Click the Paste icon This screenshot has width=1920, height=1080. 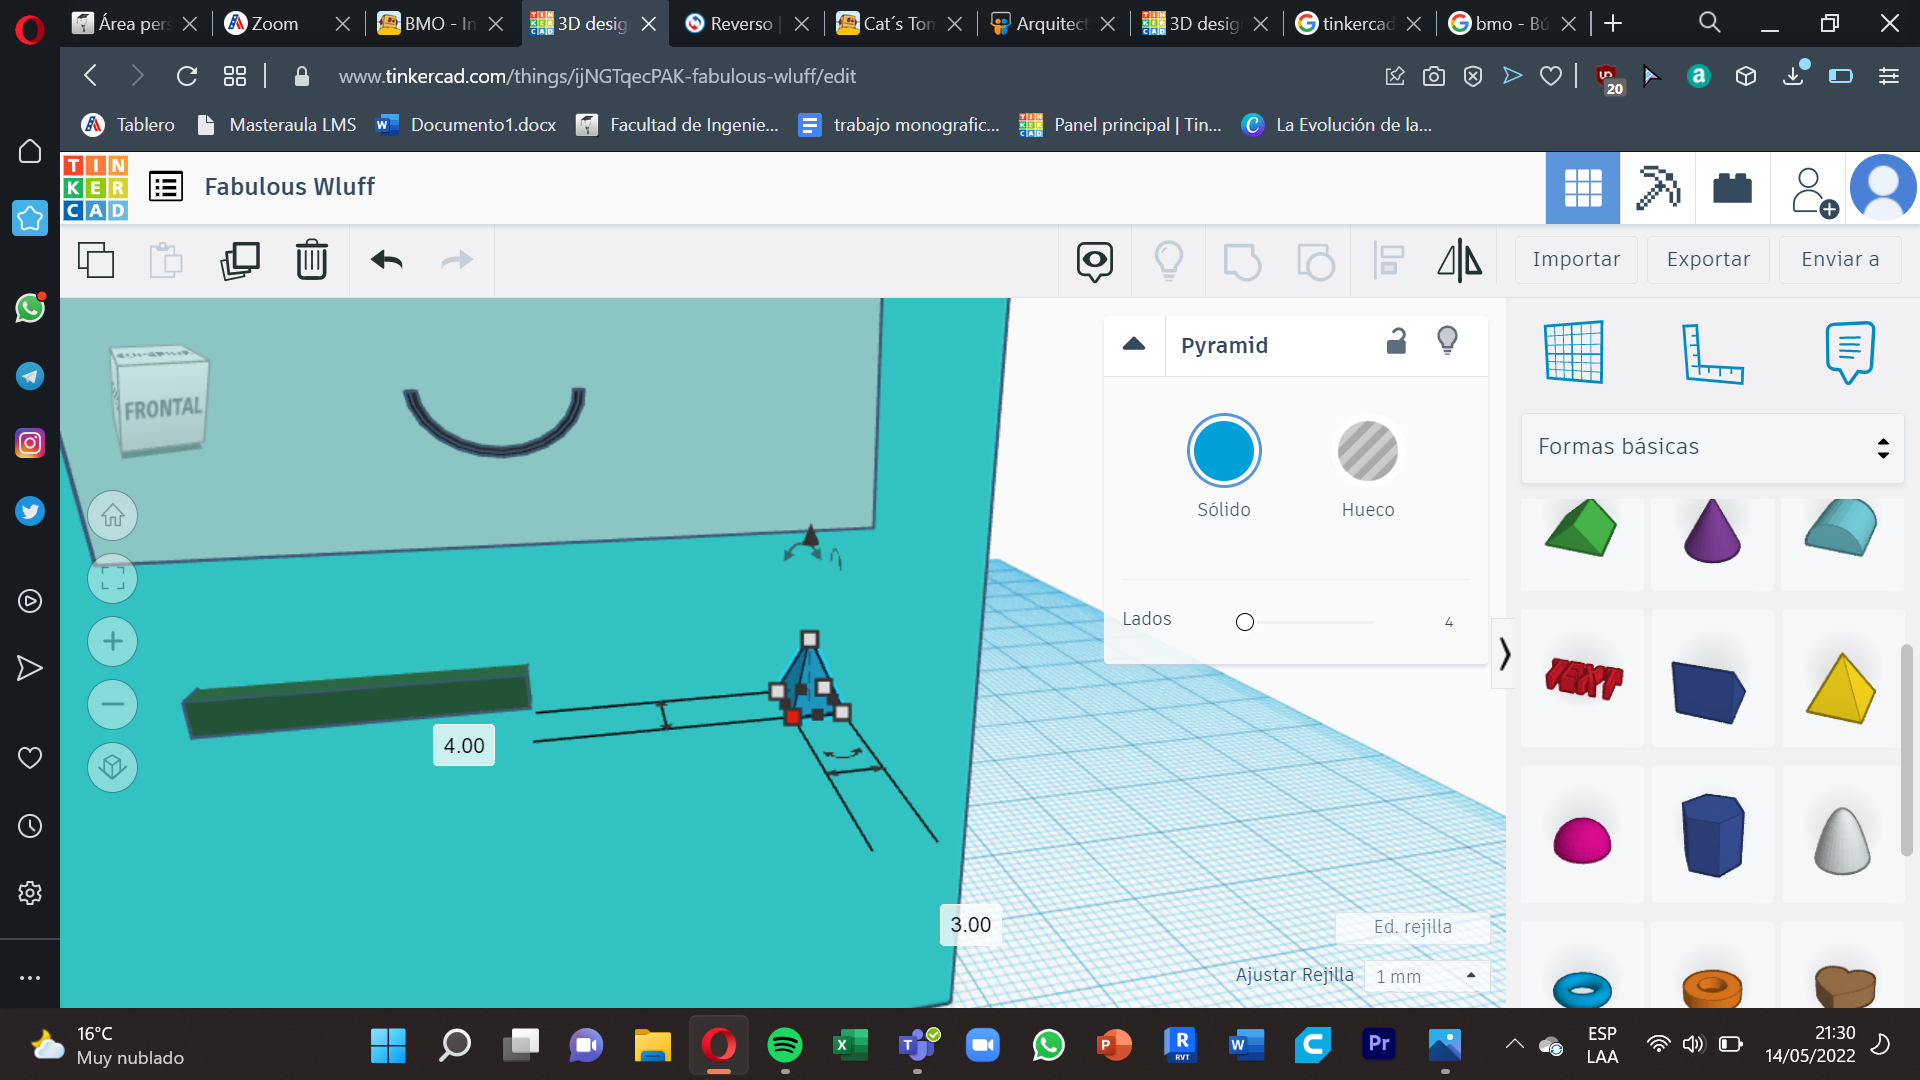point(166,260)
